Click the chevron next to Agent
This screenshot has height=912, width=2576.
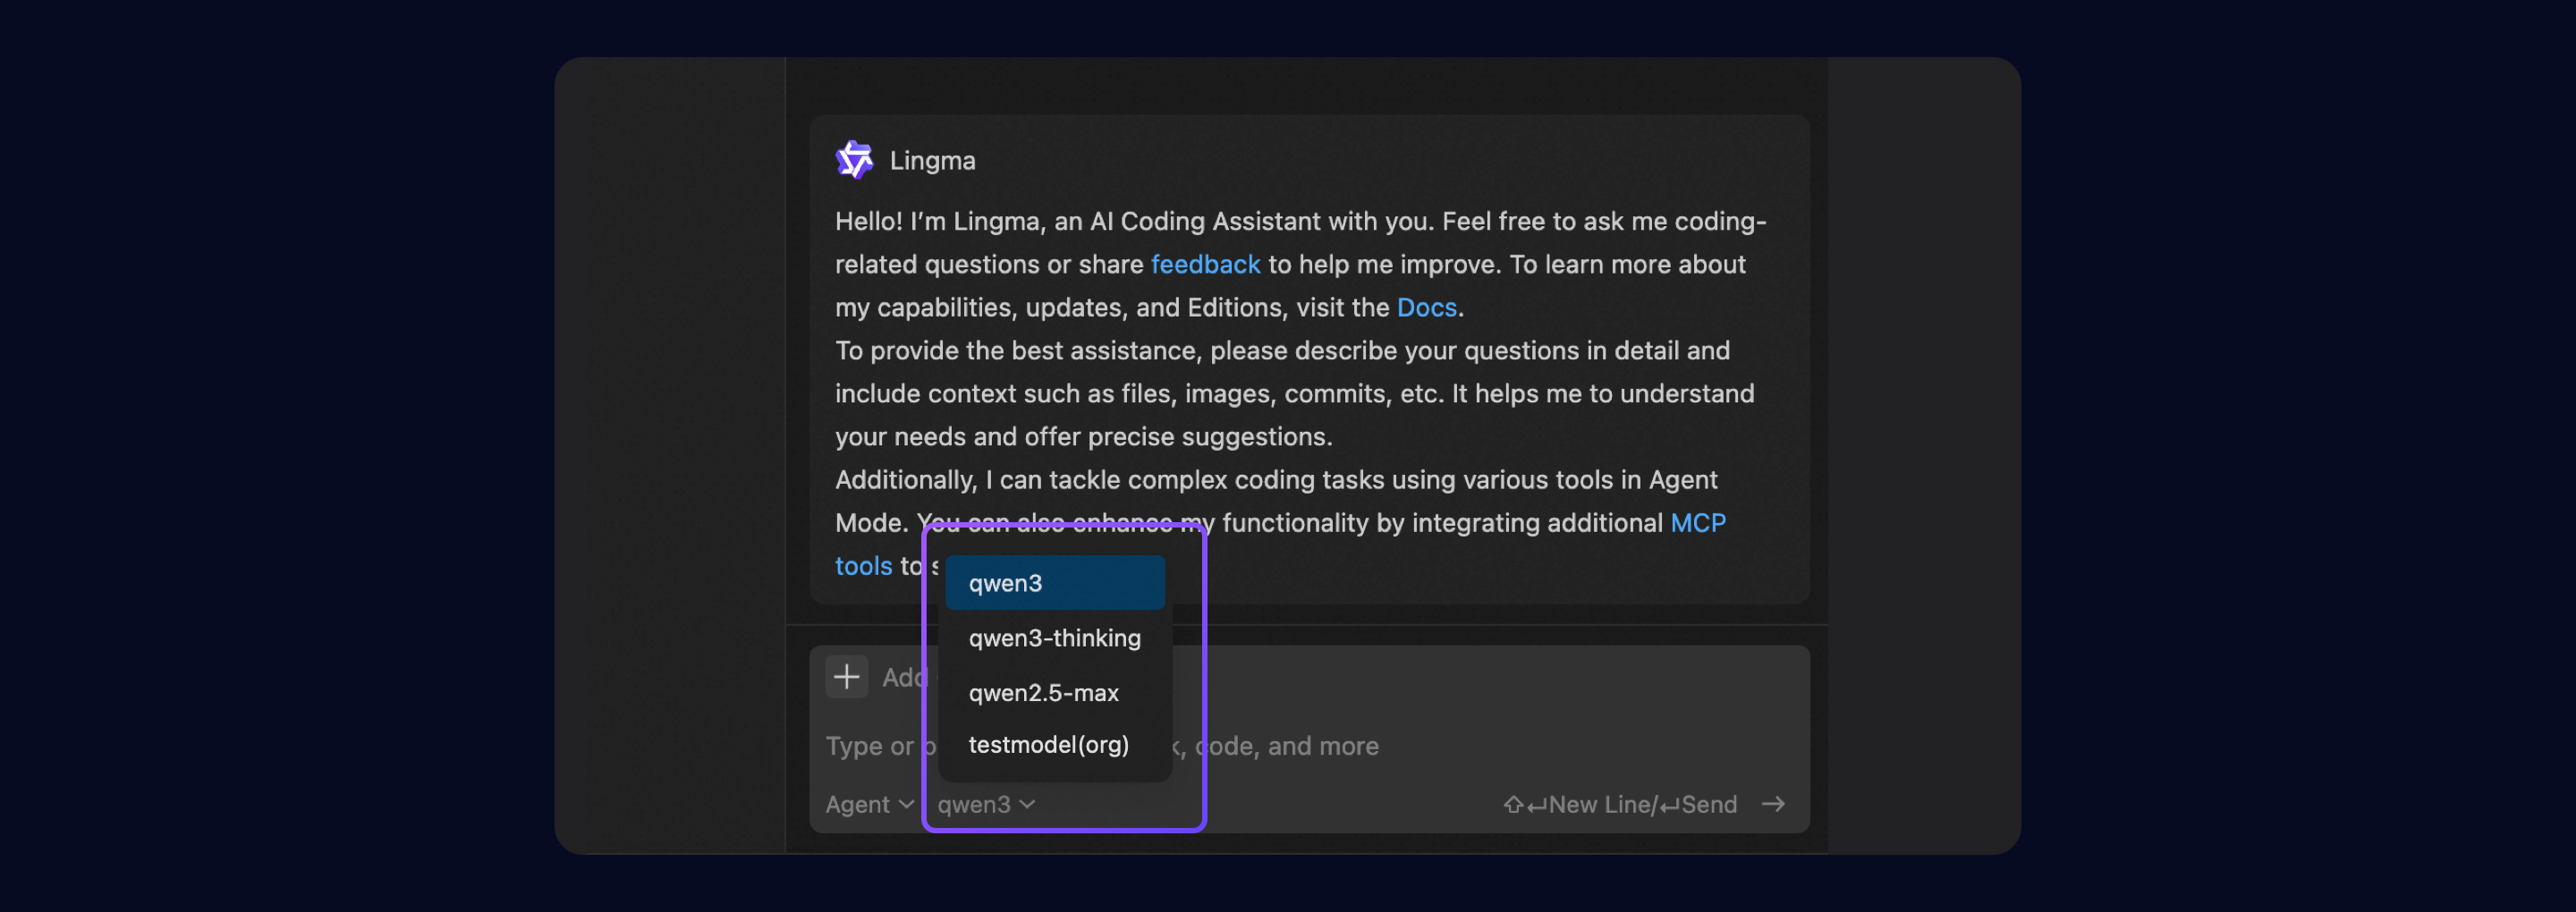pyautogui.click(x=906, y=804)
